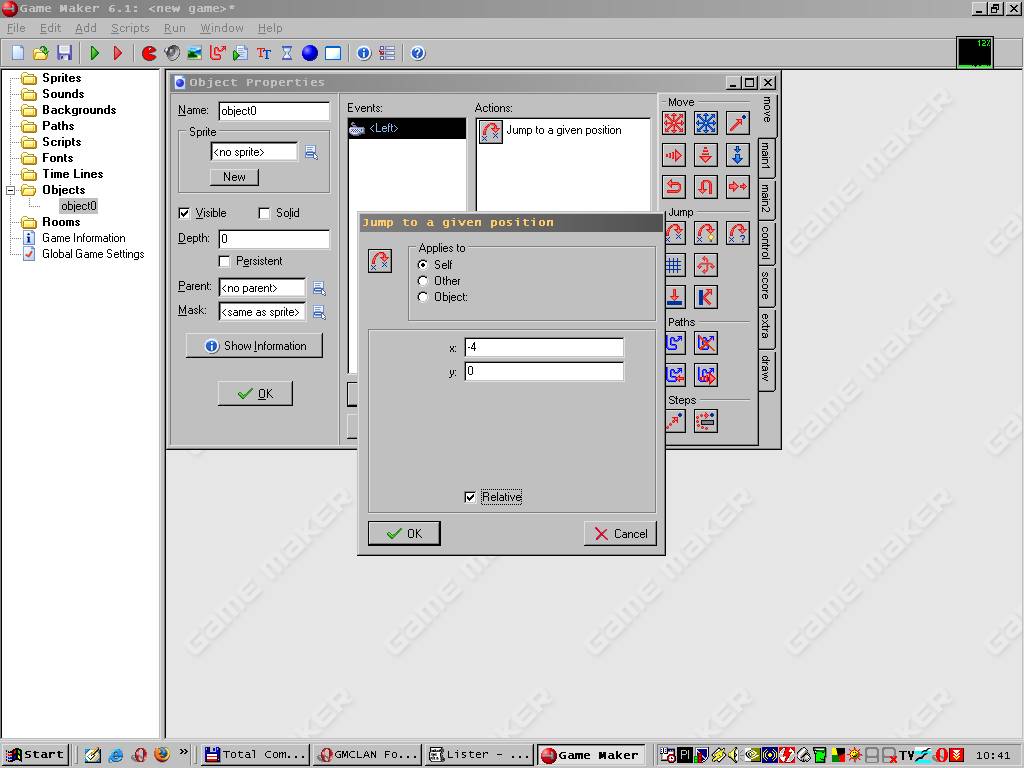Viewport: 1024px width, 768px height.
Task: Uncheck the Relative checkbox
Action: click(x=471, y=497)
